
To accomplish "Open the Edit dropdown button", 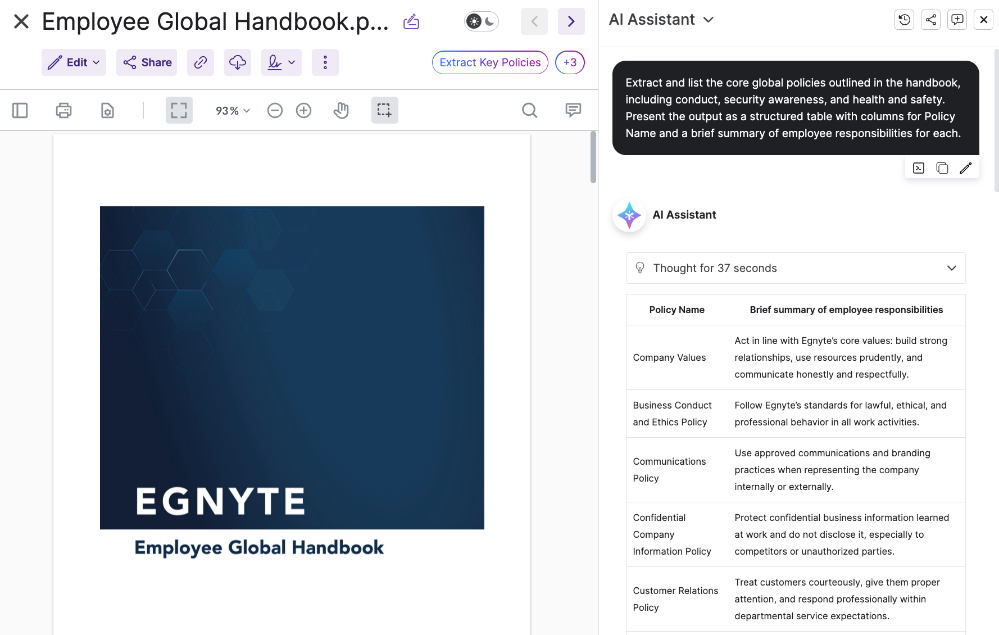I will click(x=74, y=62).
